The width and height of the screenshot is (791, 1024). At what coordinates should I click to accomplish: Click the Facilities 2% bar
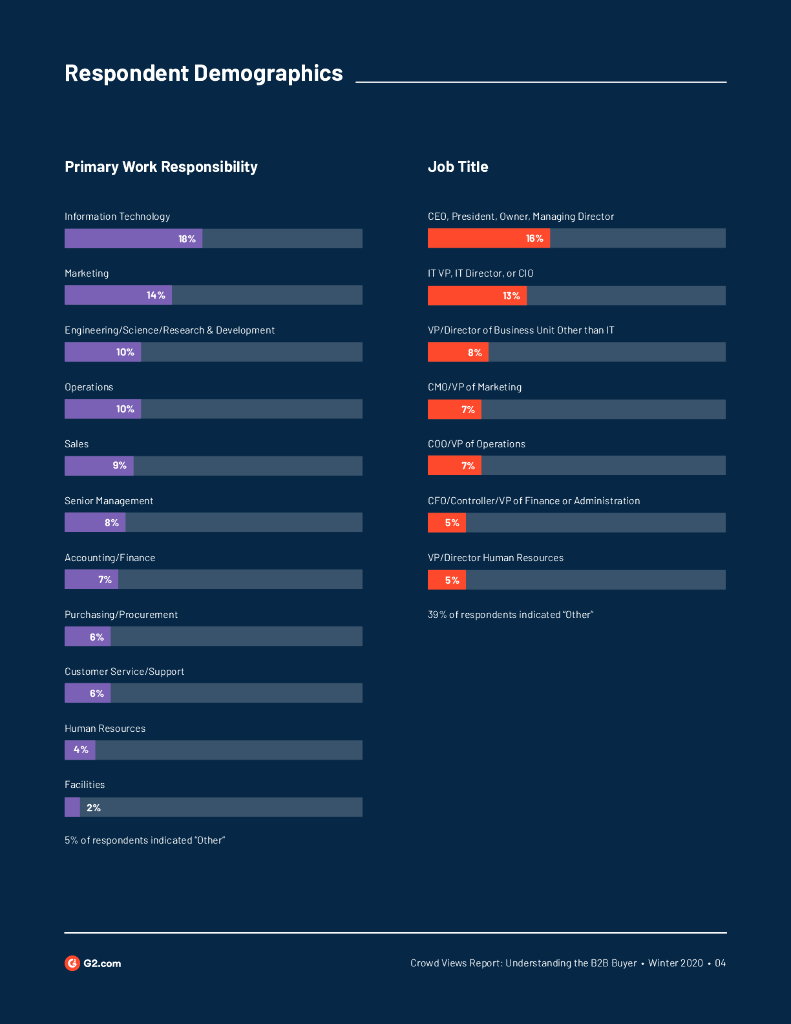click(x=73, y=807)
